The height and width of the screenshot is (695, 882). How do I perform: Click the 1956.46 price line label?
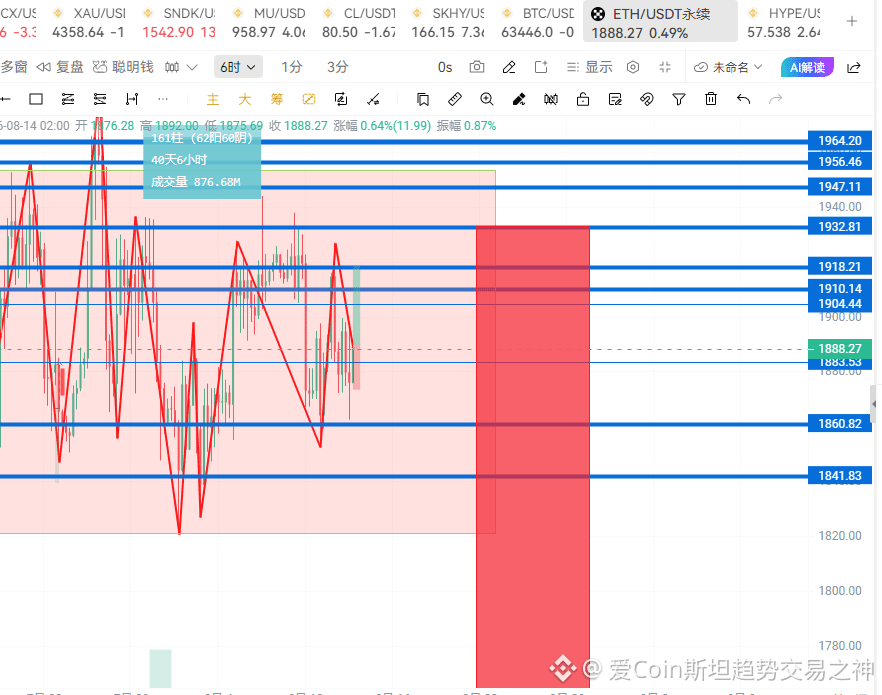840,162
